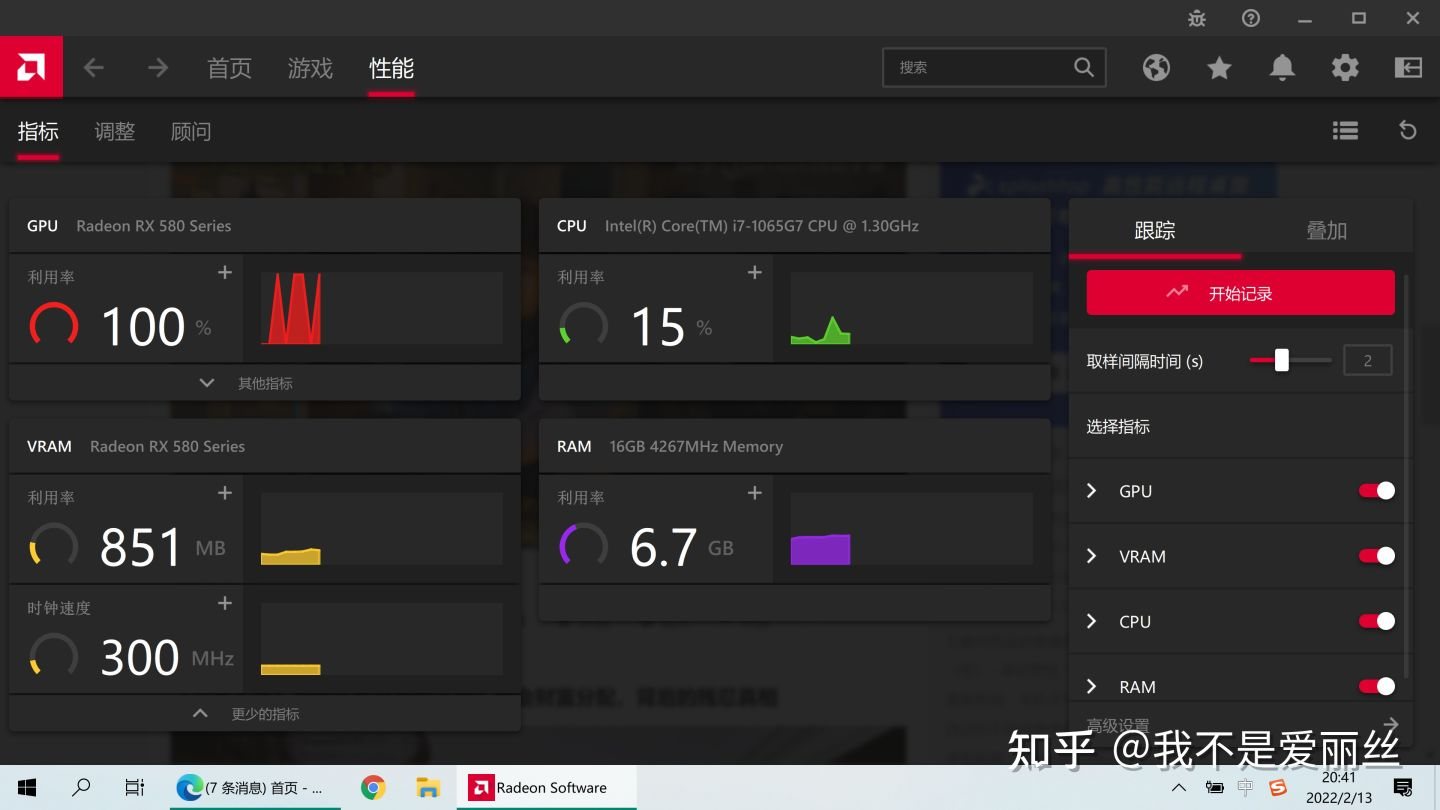The image size is (1440, 810).
Task: Select the 指标 sub-tab
Action: [38, 131]
